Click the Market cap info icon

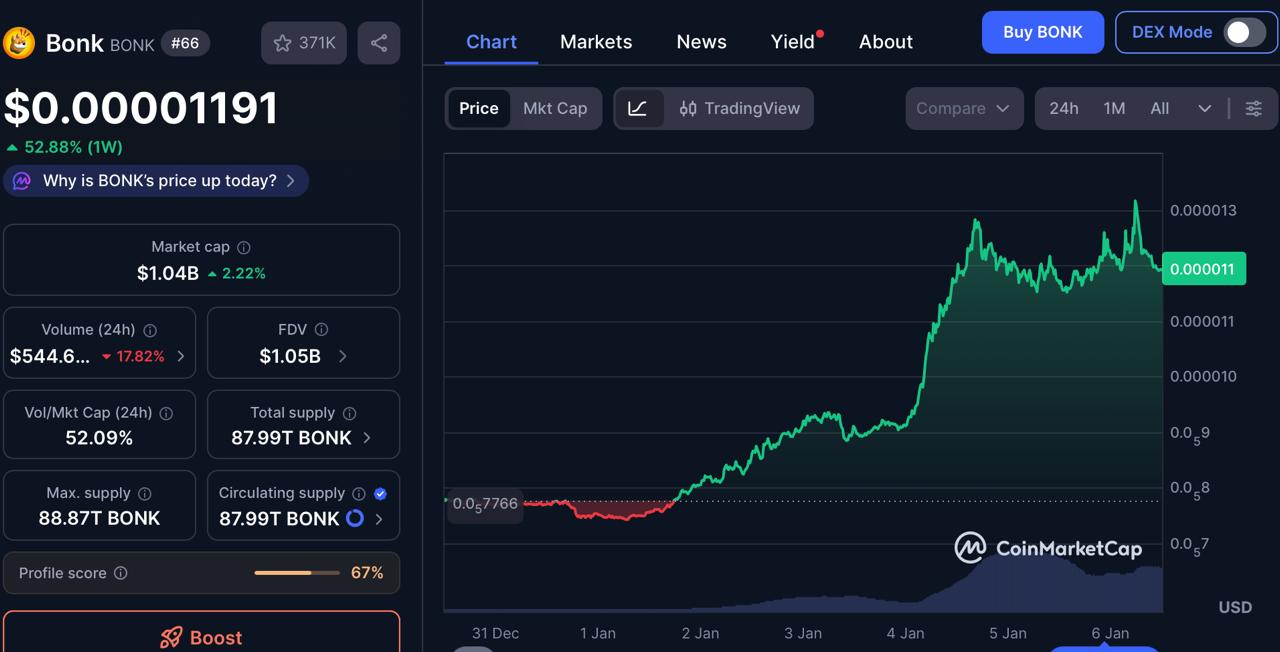click(243, 247)
